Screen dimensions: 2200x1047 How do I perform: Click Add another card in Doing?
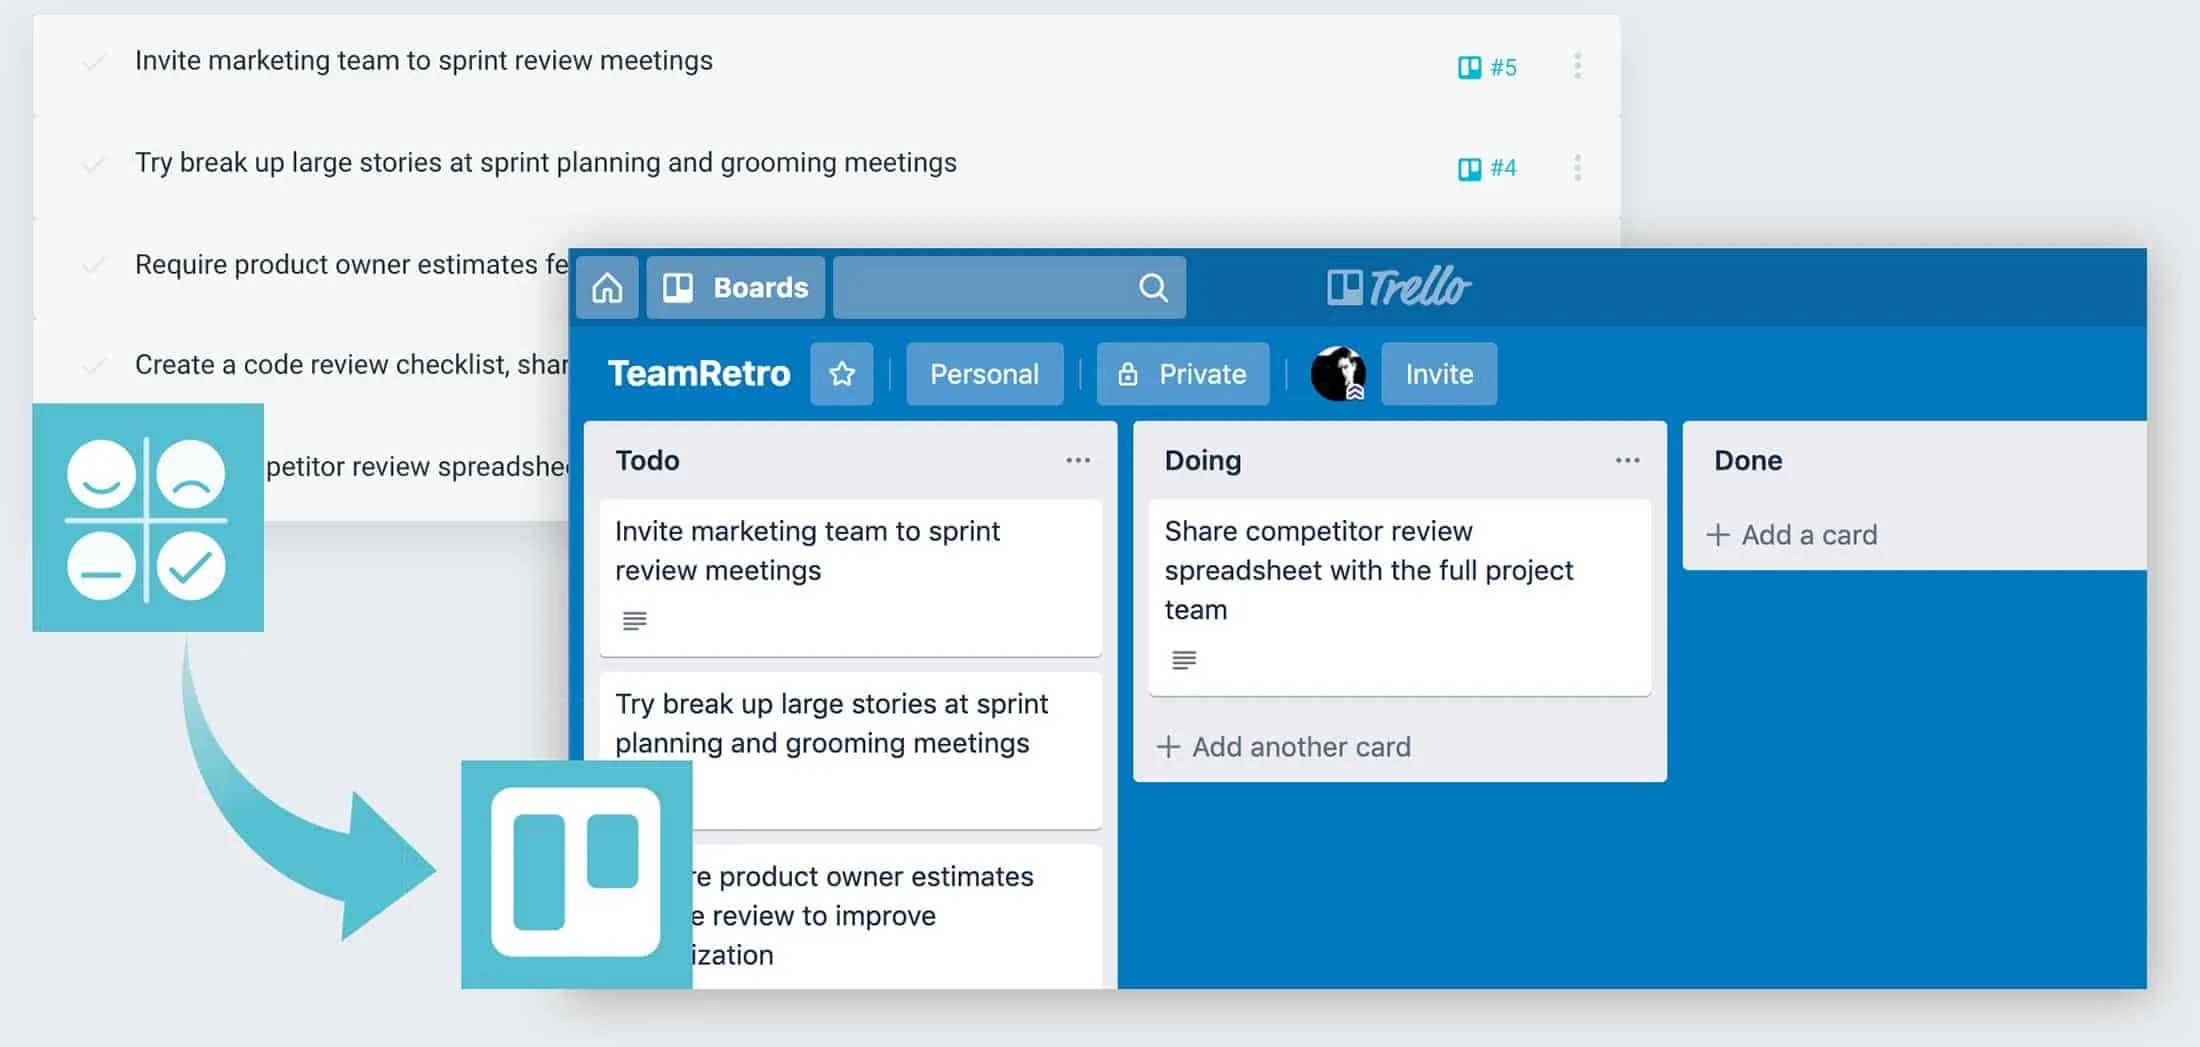[x=1284, y=747]
